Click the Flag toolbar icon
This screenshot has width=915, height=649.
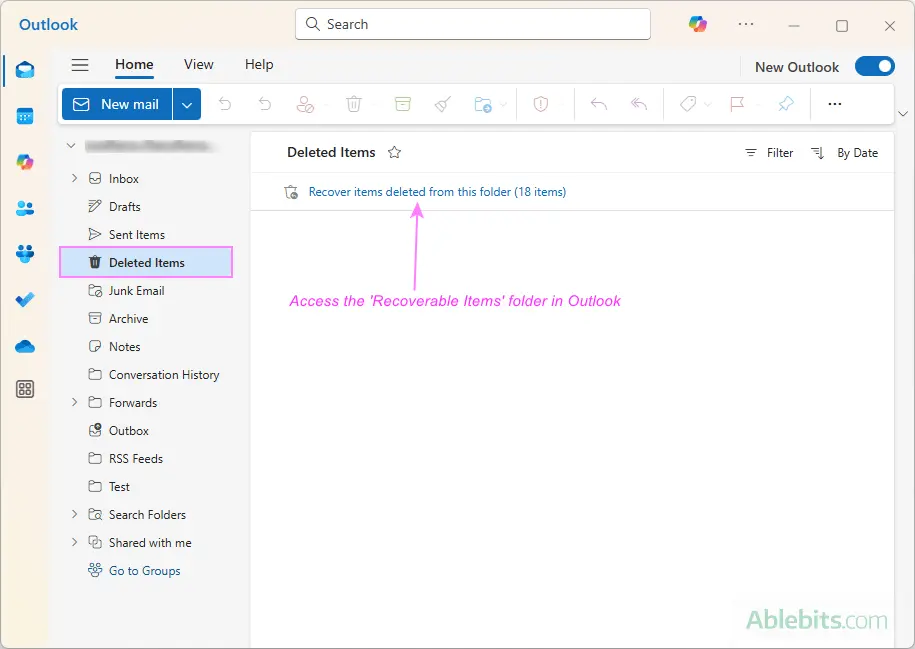pyautogui.click(x=737, y=104)
